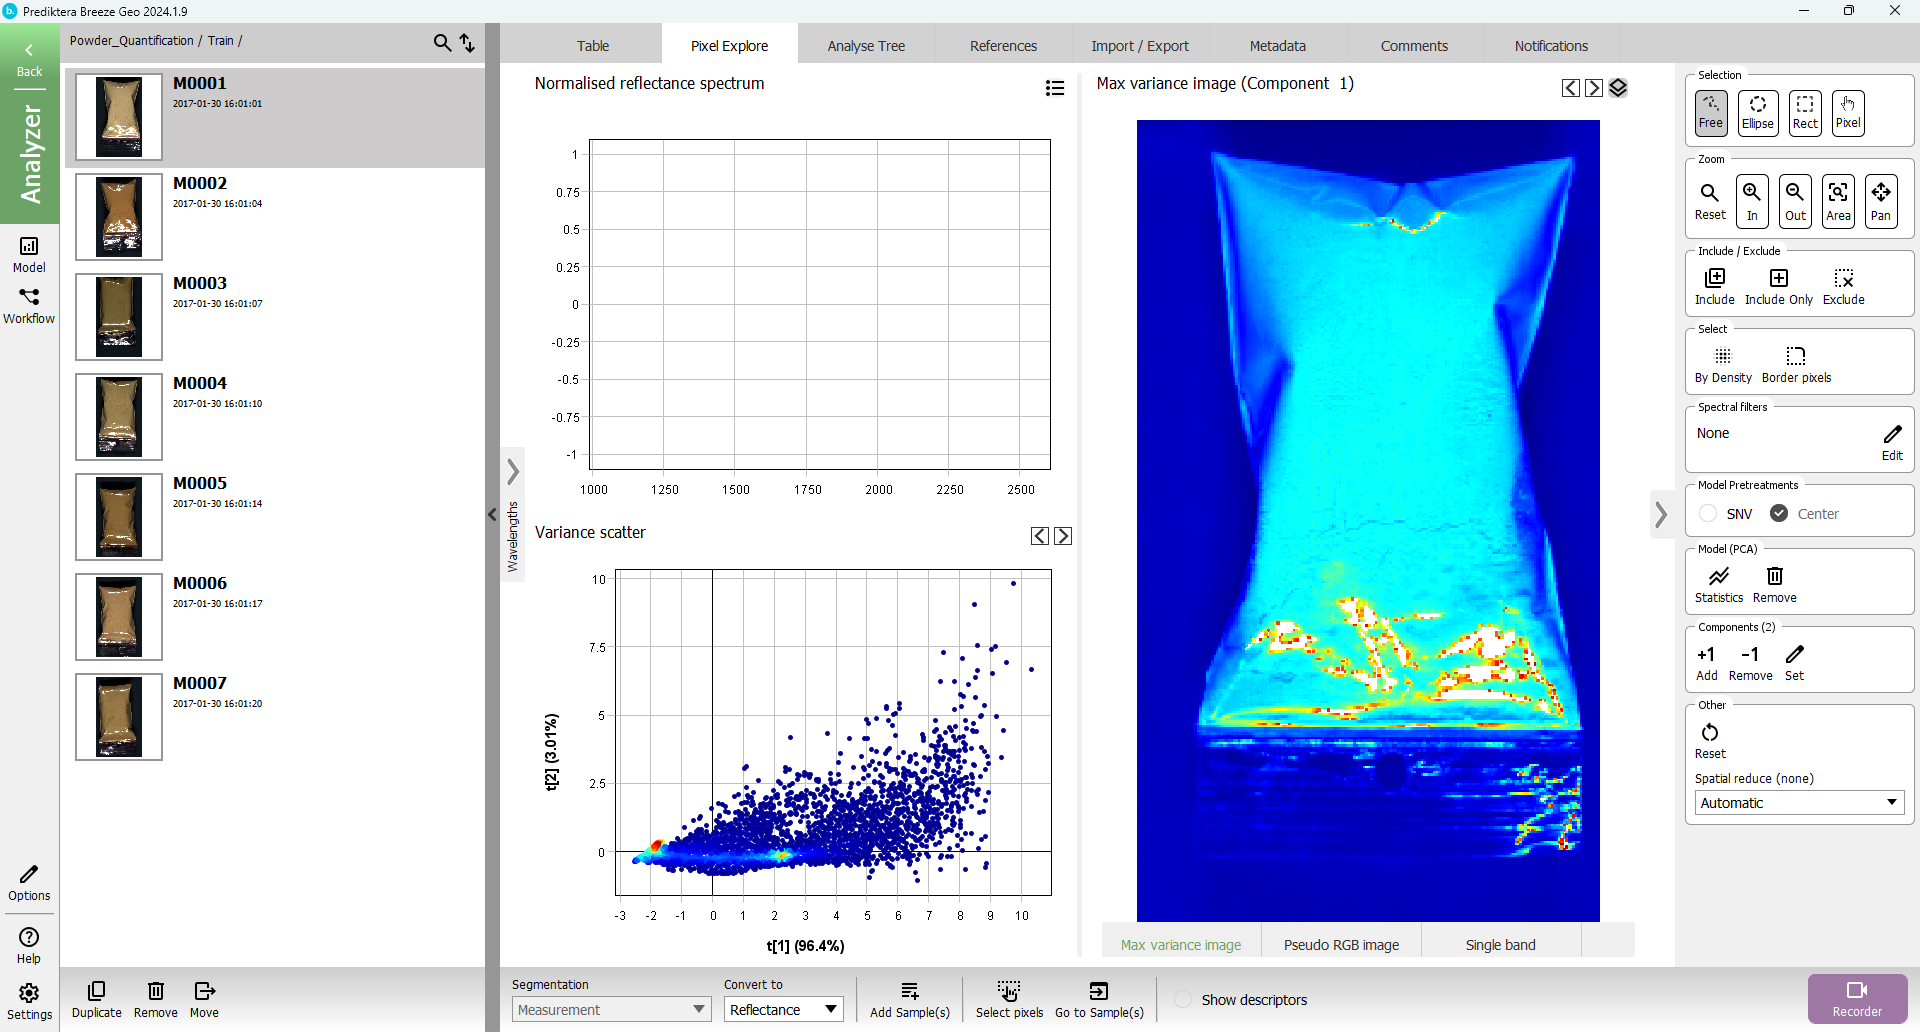Choose the Ellipse selection tool
Screen dimensions: 1920x1032
click(x=1757, y=112)
